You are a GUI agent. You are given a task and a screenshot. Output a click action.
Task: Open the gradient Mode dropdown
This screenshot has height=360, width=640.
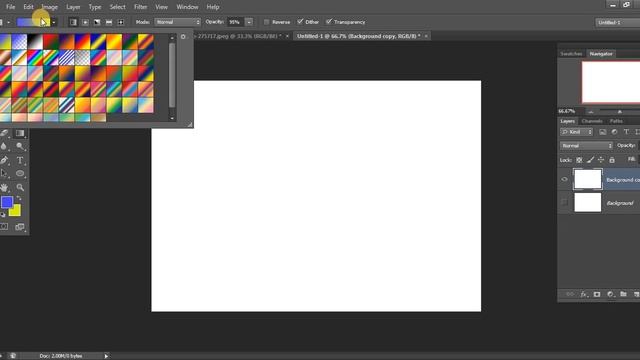click(178, 22)
